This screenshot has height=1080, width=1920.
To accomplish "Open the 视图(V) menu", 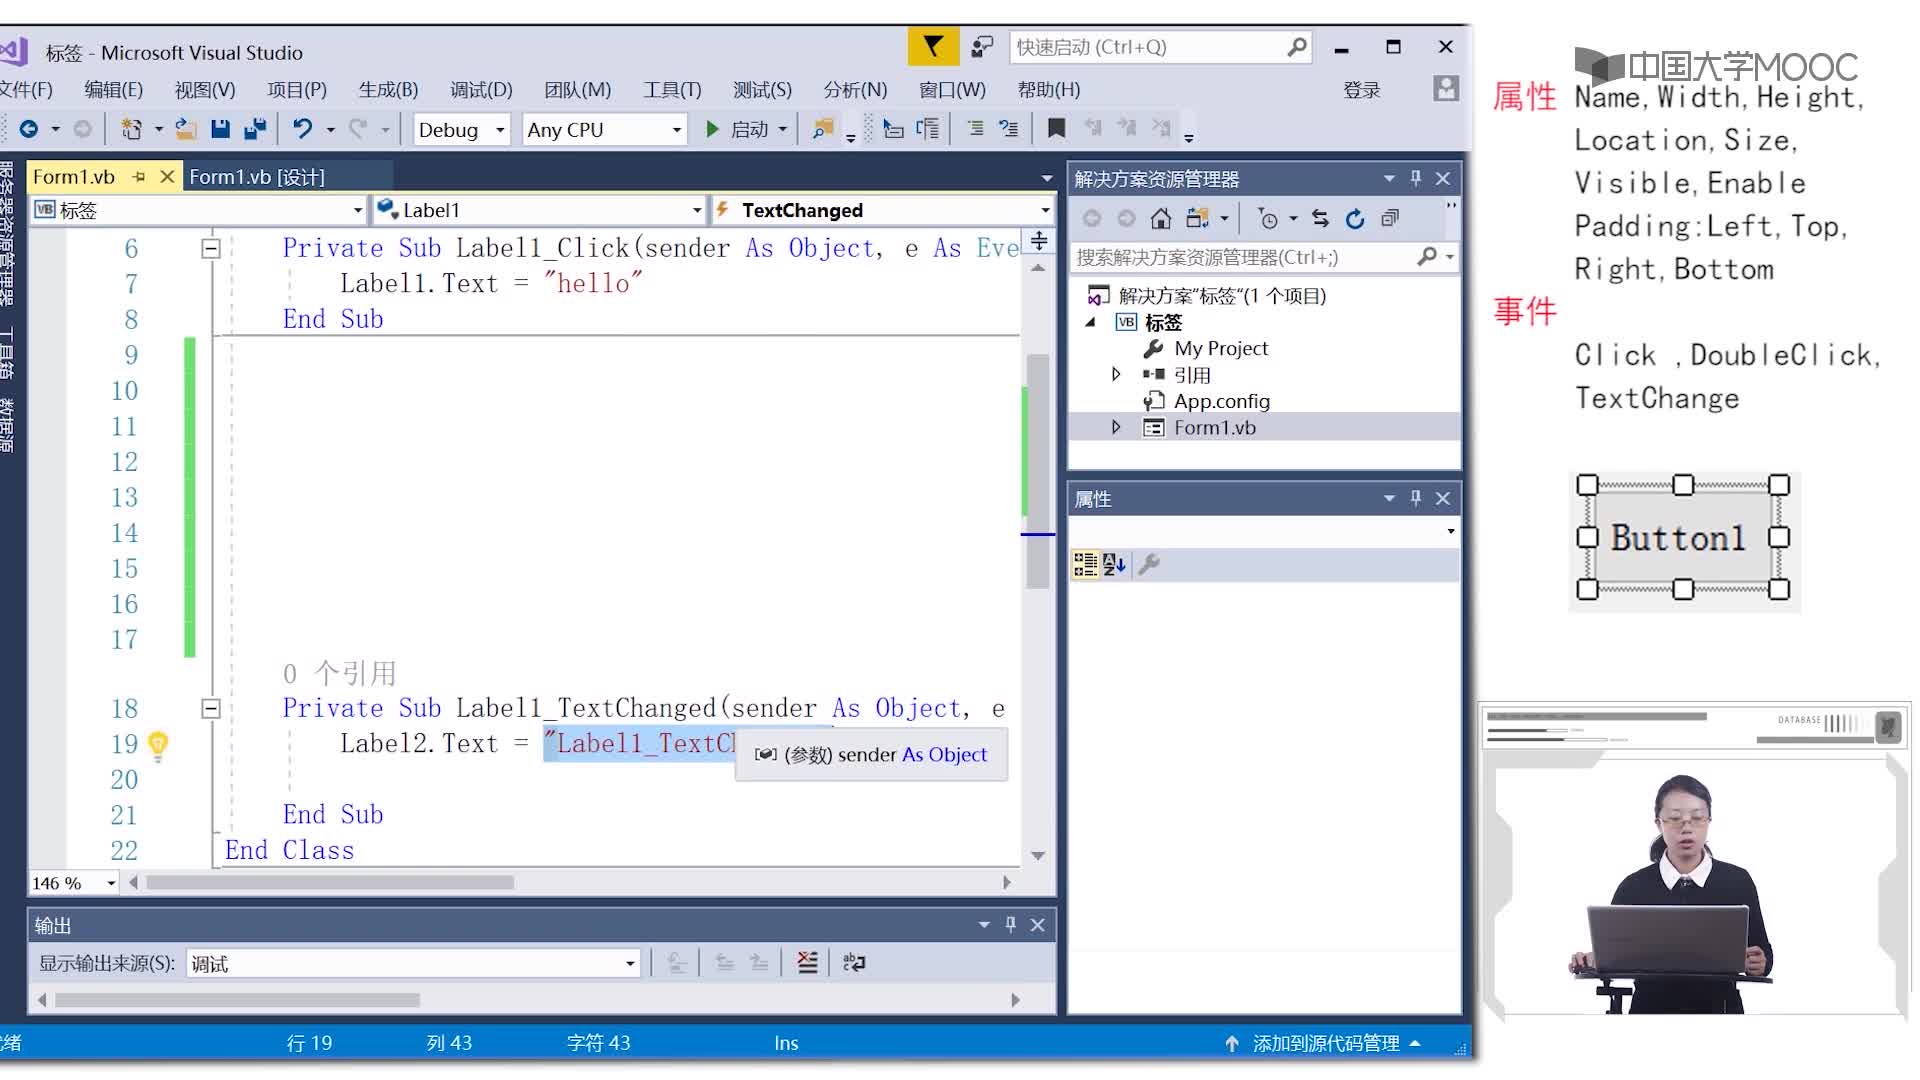I will pyautogui.click(x=205, y=90).
